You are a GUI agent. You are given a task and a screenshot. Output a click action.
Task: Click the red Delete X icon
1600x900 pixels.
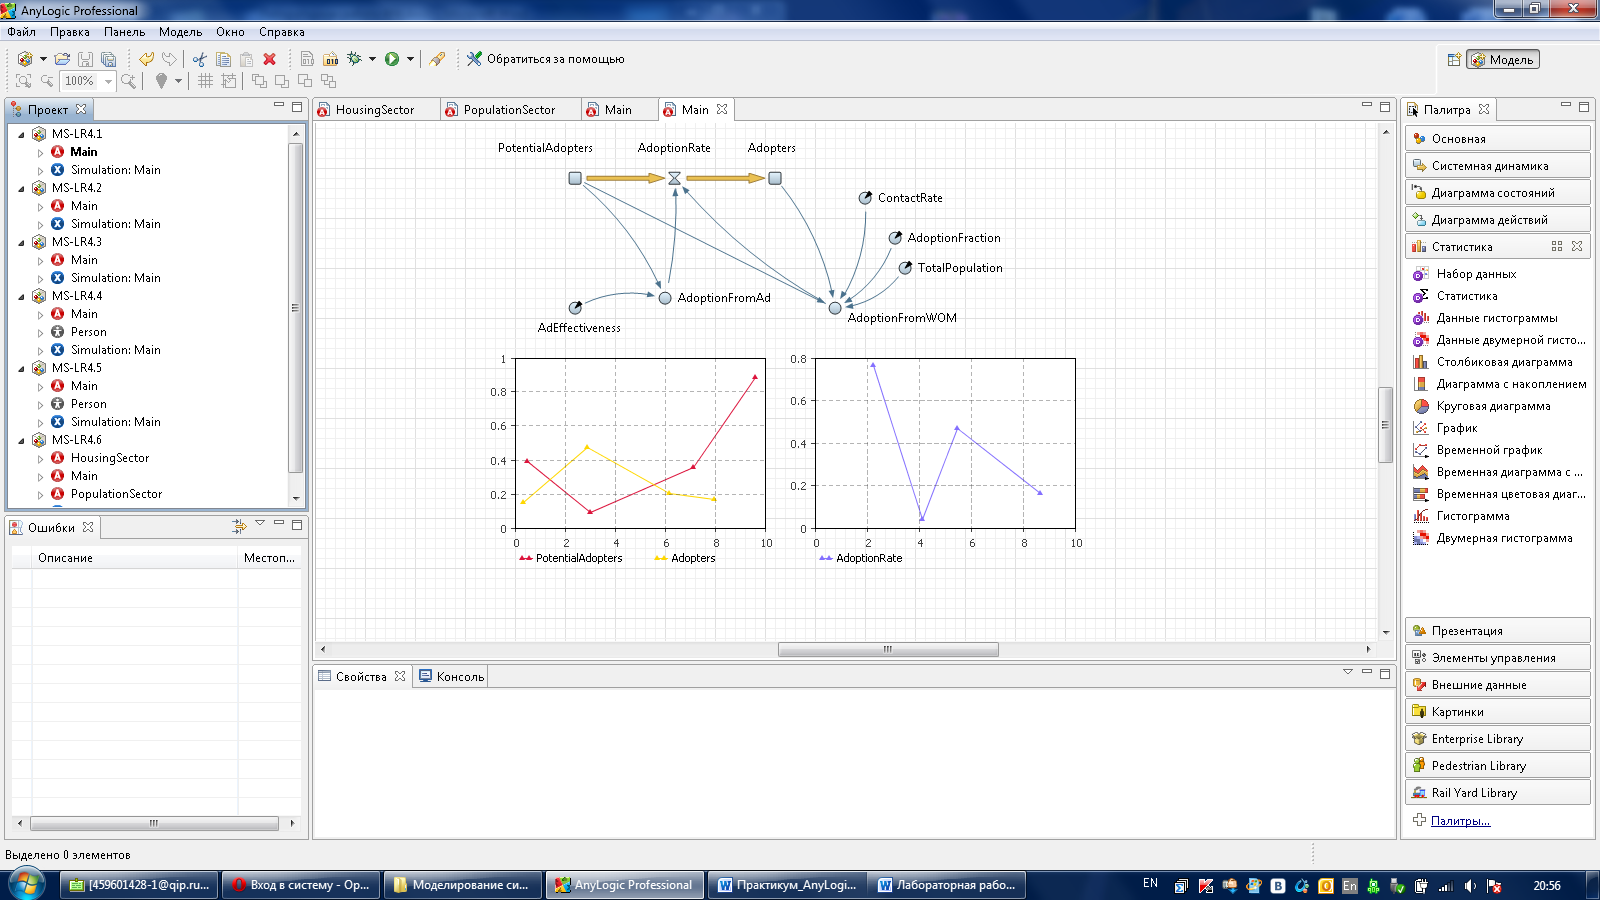click(x=269, y=59)
